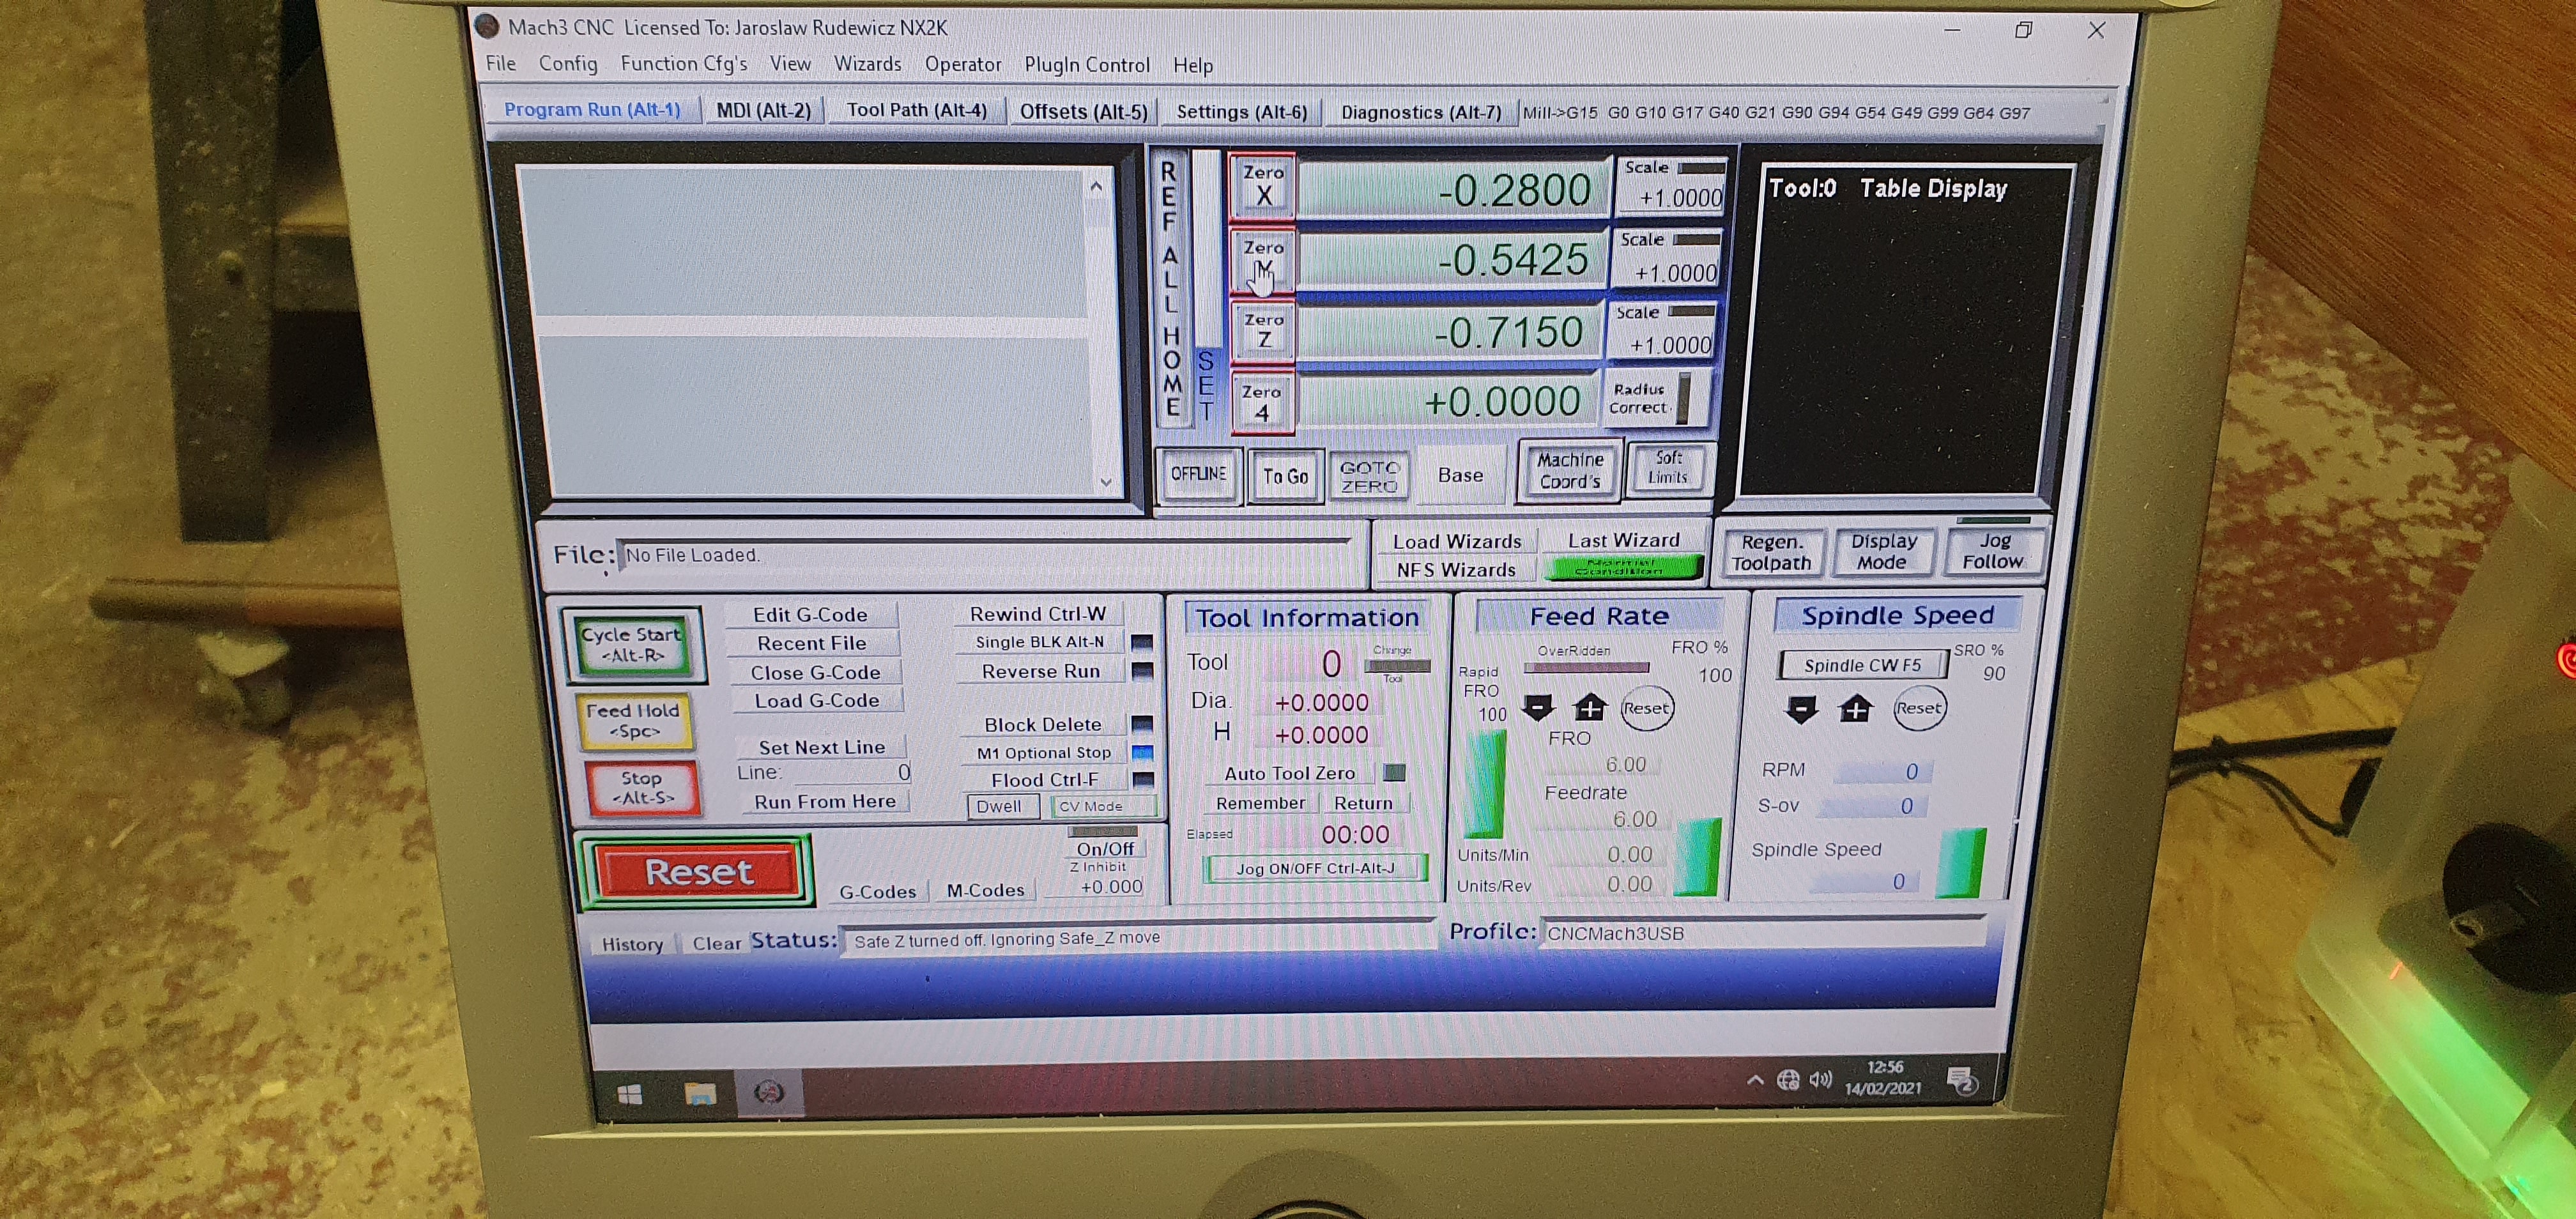The image size is (2576, 1219).
Task: Open the volume control in system tray
Action: tap(1820, 1079)
